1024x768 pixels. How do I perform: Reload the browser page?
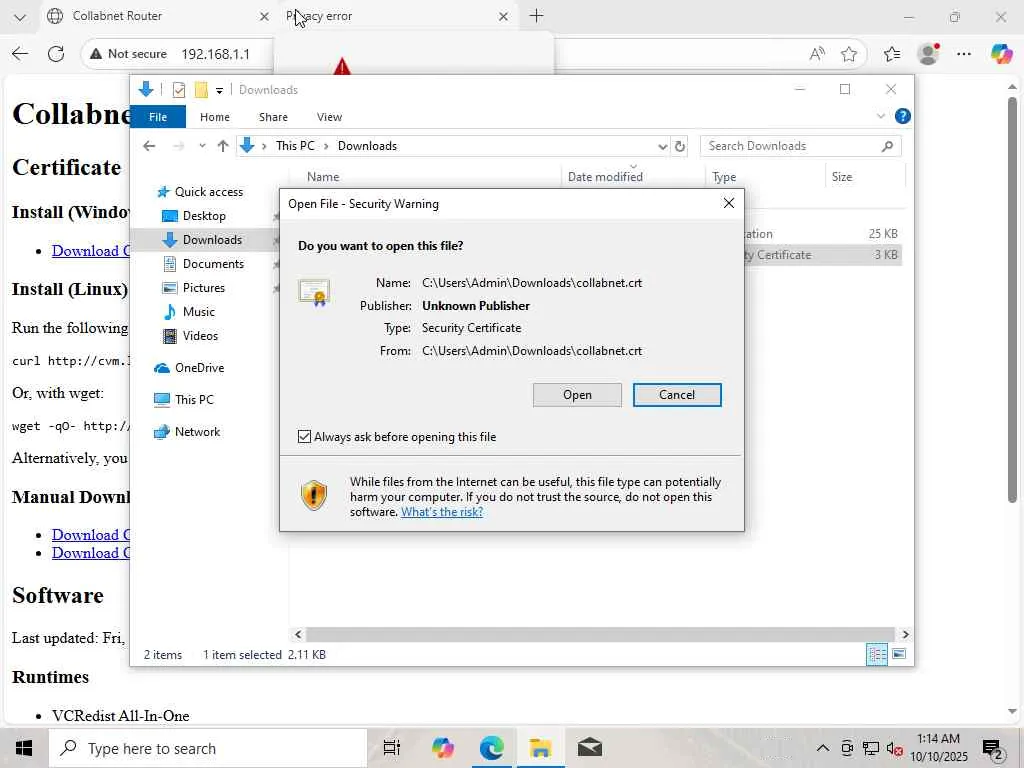coord(56,54)
